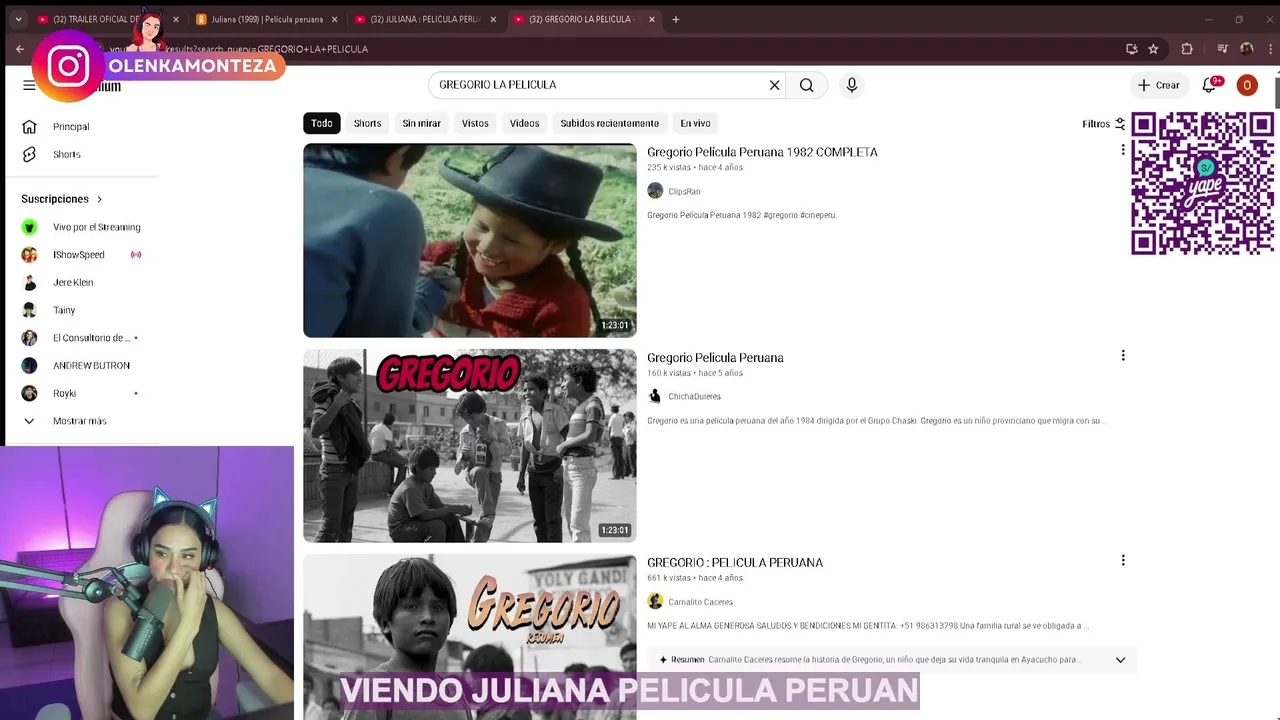Select the En vivo filter chip
1280x720 pixels.
click(x=695, y=123)
